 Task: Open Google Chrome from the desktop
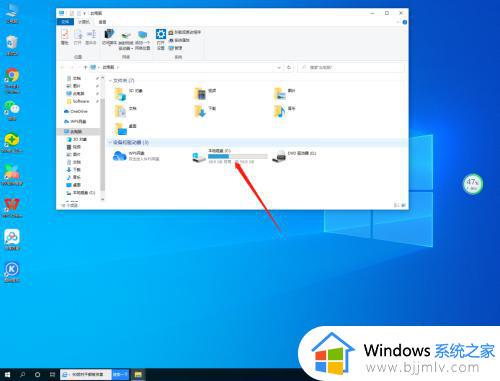(x=12, y=80)
